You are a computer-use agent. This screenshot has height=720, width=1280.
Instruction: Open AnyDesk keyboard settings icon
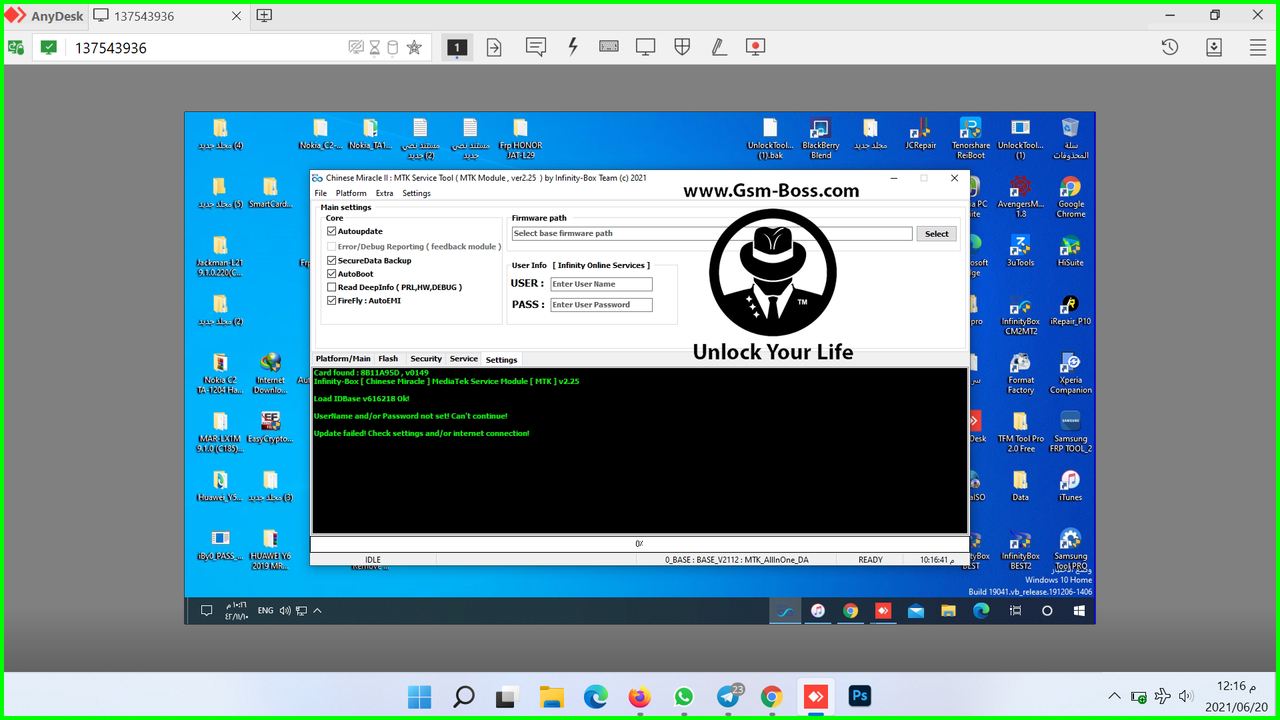tap(609, 47)
